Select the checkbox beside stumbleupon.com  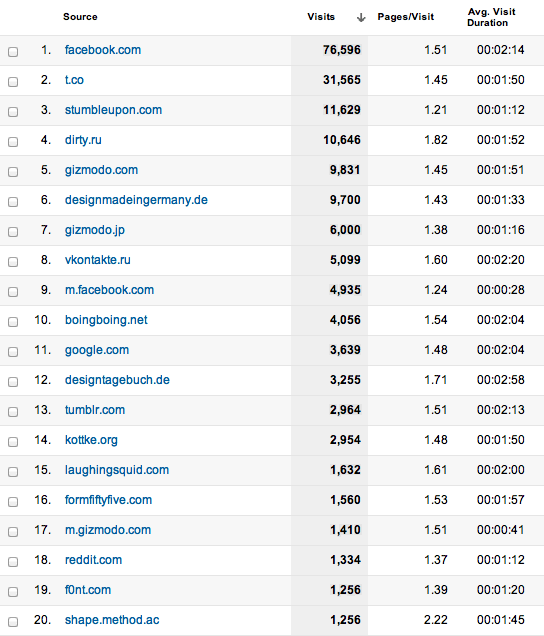pyautogui.click(x=13, y=112)
